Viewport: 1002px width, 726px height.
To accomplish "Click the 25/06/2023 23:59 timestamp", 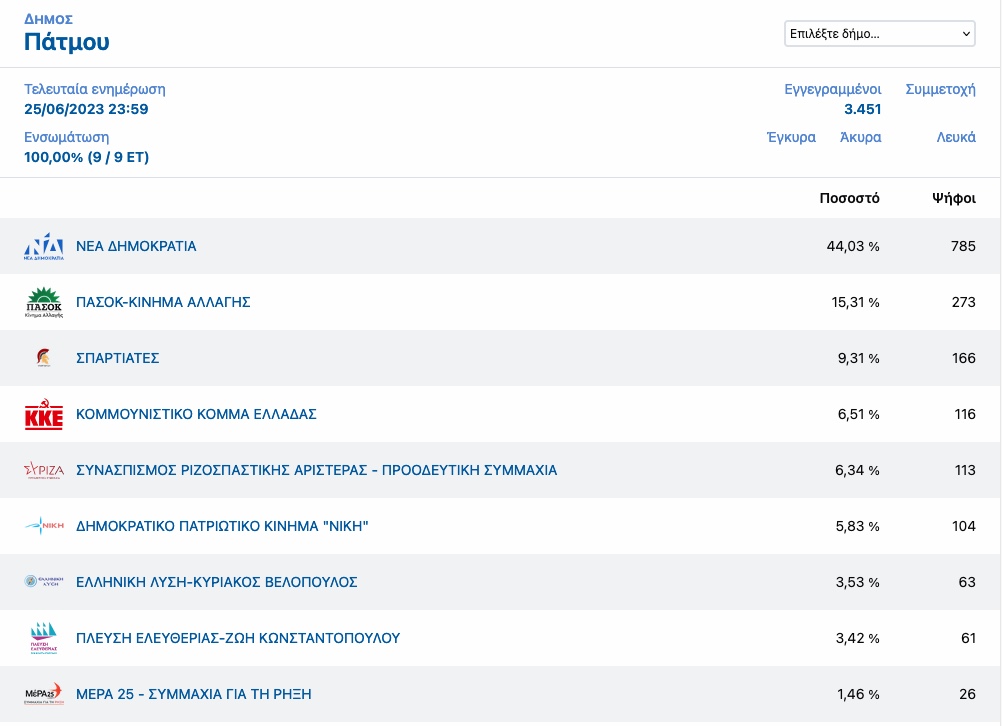I will [86, 109].
